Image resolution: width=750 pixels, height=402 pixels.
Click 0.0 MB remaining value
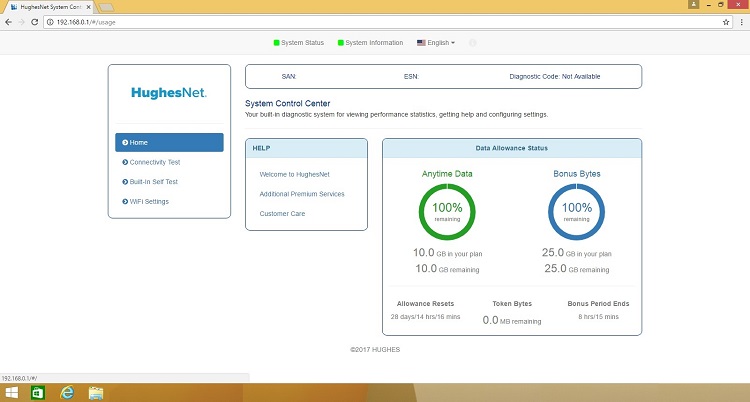(512, 320)
